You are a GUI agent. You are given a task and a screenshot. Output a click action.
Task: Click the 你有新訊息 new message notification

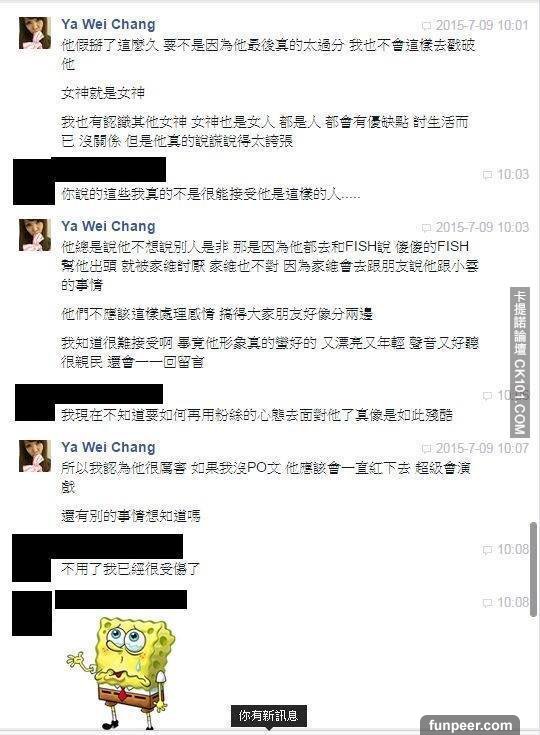(269, 716)
